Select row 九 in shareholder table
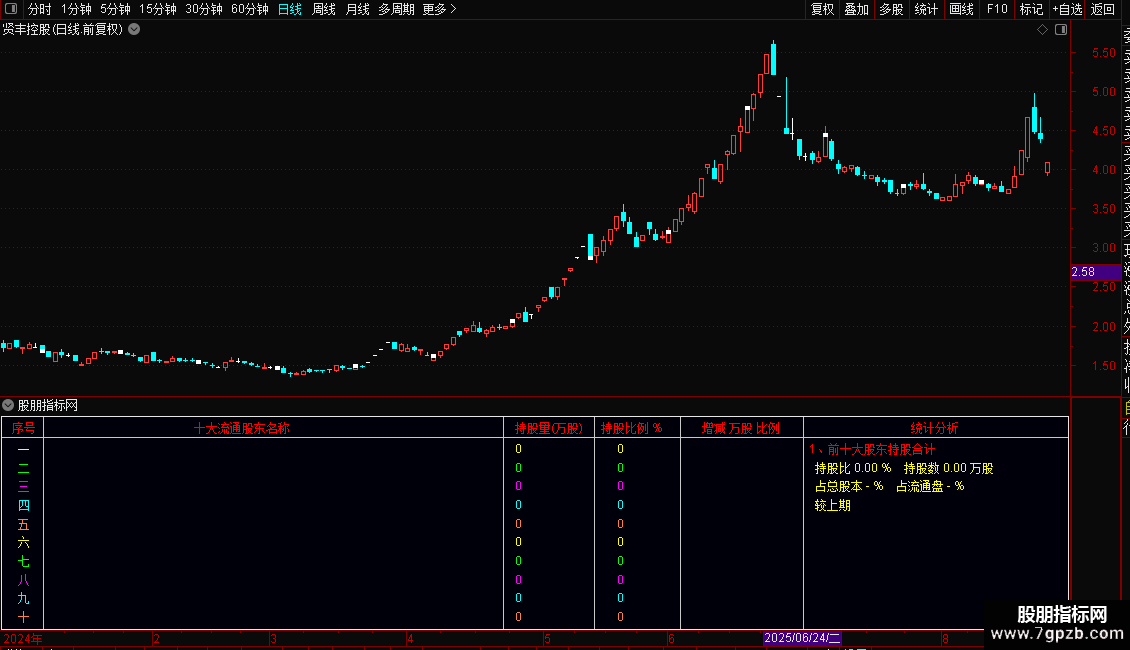This screenshot has height=650, width=1130. click(x=23, y=598)
